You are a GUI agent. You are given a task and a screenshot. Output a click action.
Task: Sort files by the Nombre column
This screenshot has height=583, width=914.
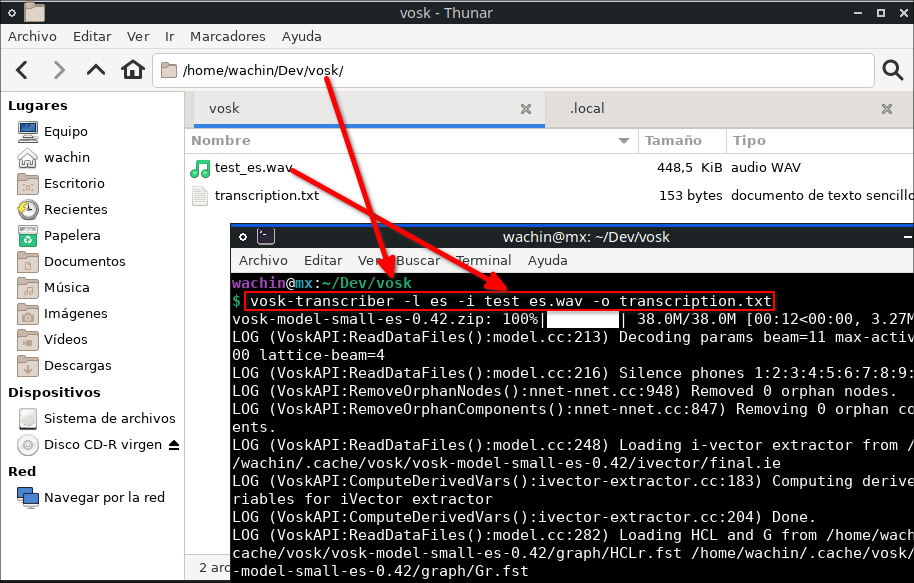[x=412, y=141]
